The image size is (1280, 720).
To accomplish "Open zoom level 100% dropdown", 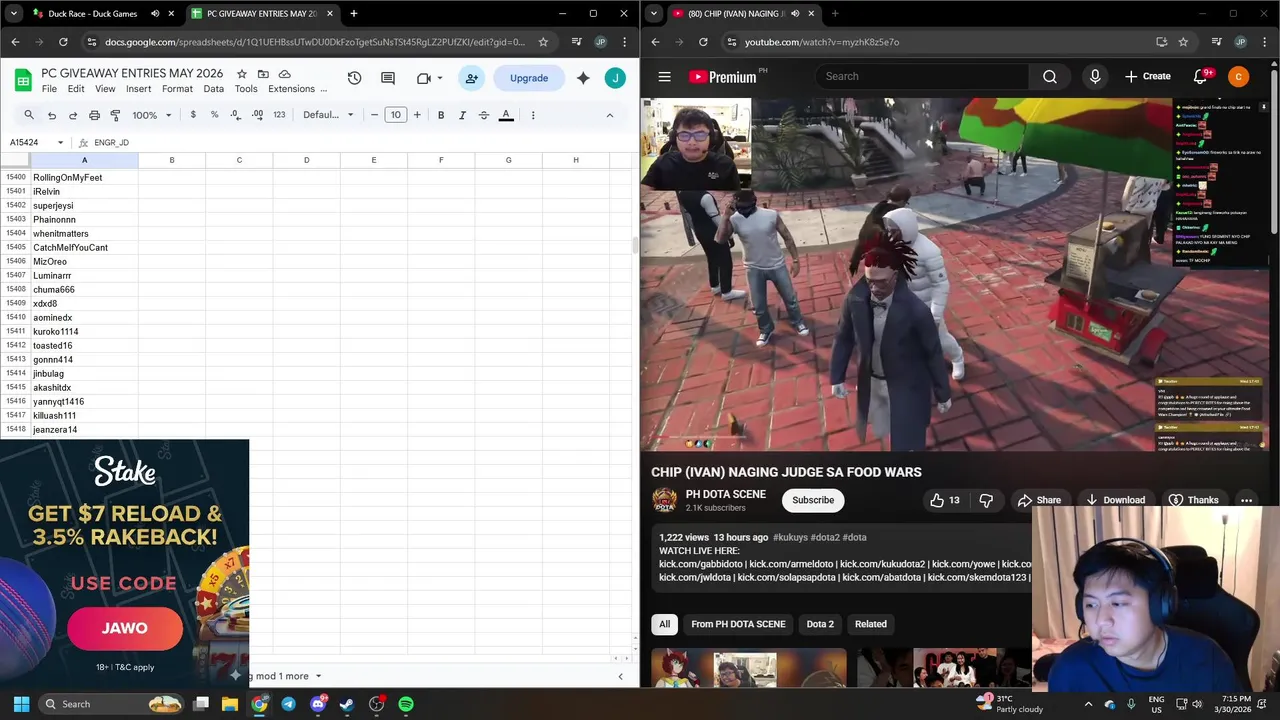I will point(152,115).
